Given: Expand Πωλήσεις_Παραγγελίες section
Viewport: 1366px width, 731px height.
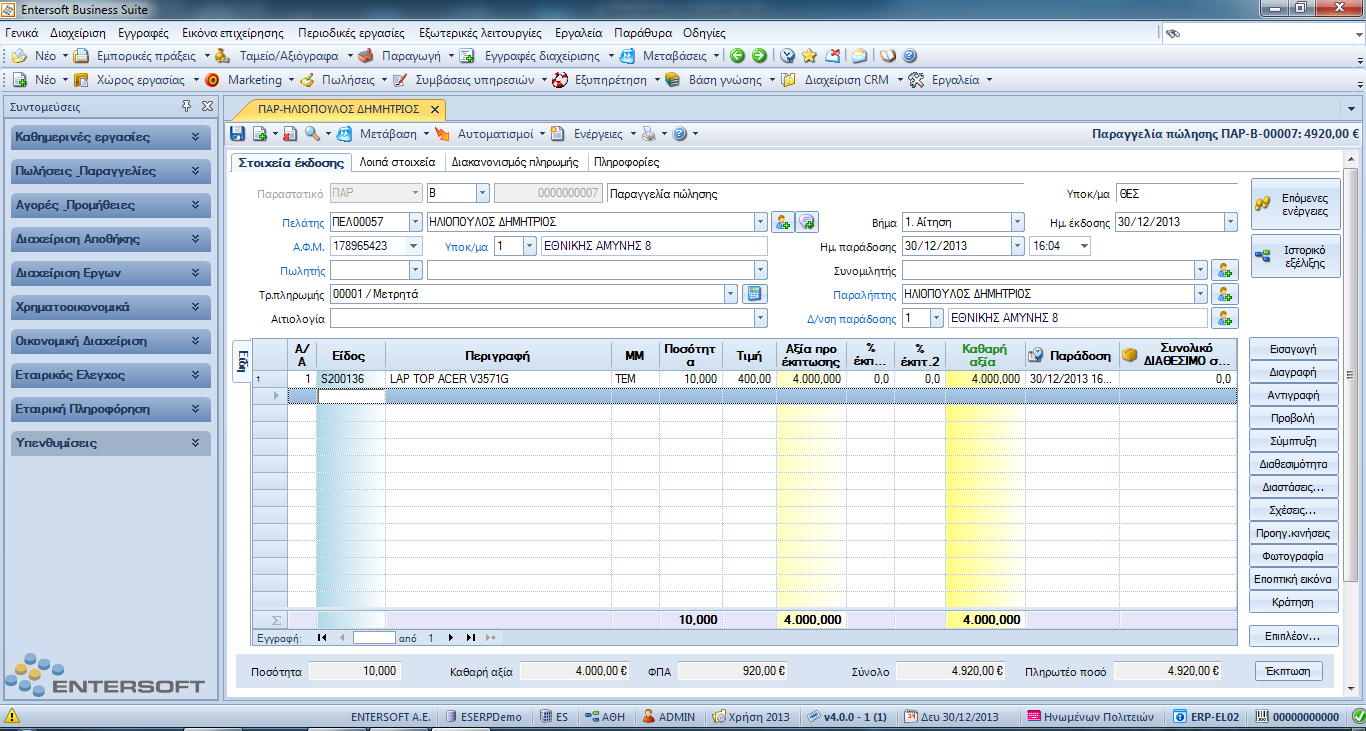Looking at the screenshot, I should [x=110, y=171].
